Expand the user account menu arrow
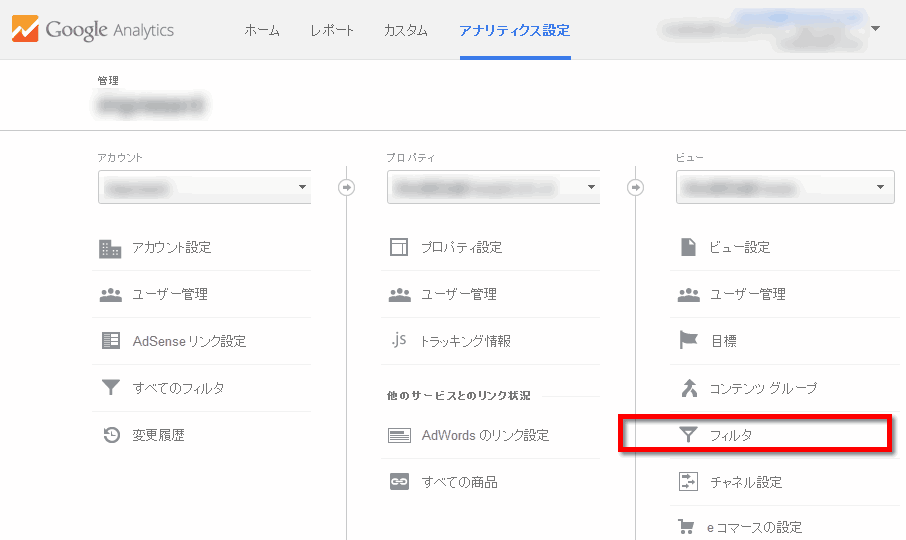The image size is (906, 540). (875, 28)
